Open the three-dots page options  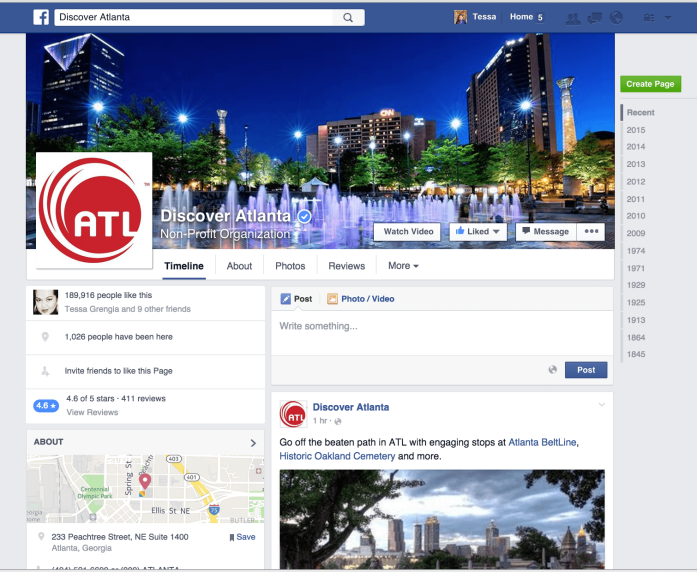coord(591,232)
